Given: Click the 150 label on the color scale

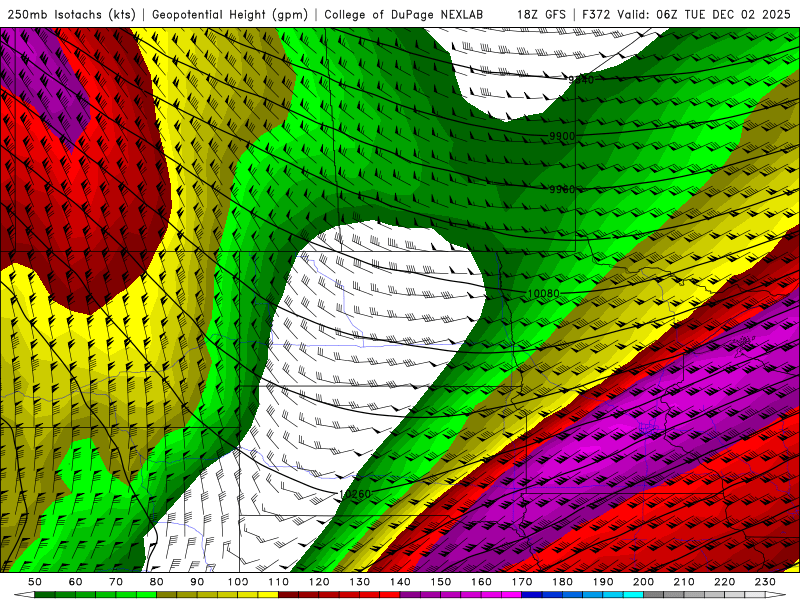Looking at the screenshot, I should (x=441, y=582).
